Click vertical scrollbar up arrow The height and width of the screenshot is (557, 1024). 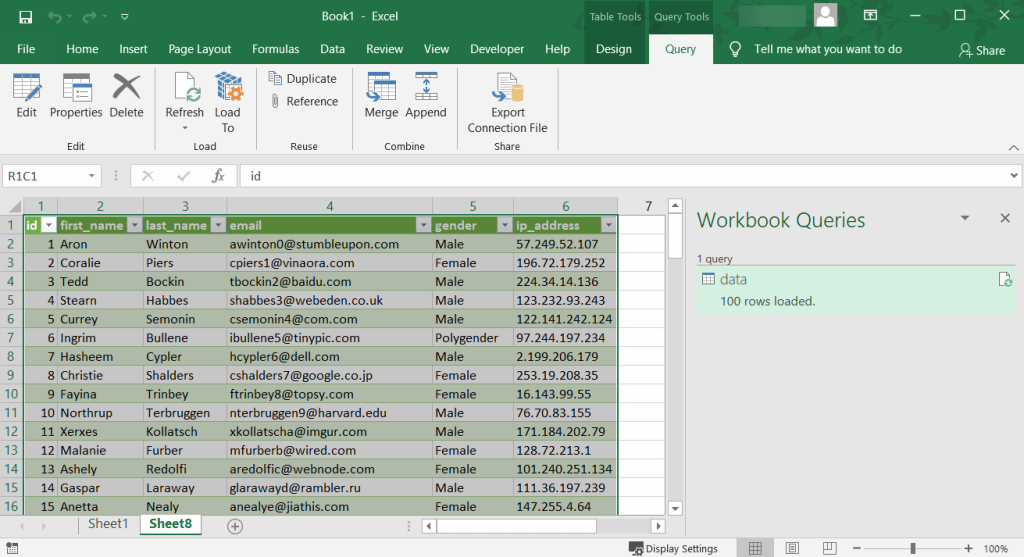coord(675,206)
